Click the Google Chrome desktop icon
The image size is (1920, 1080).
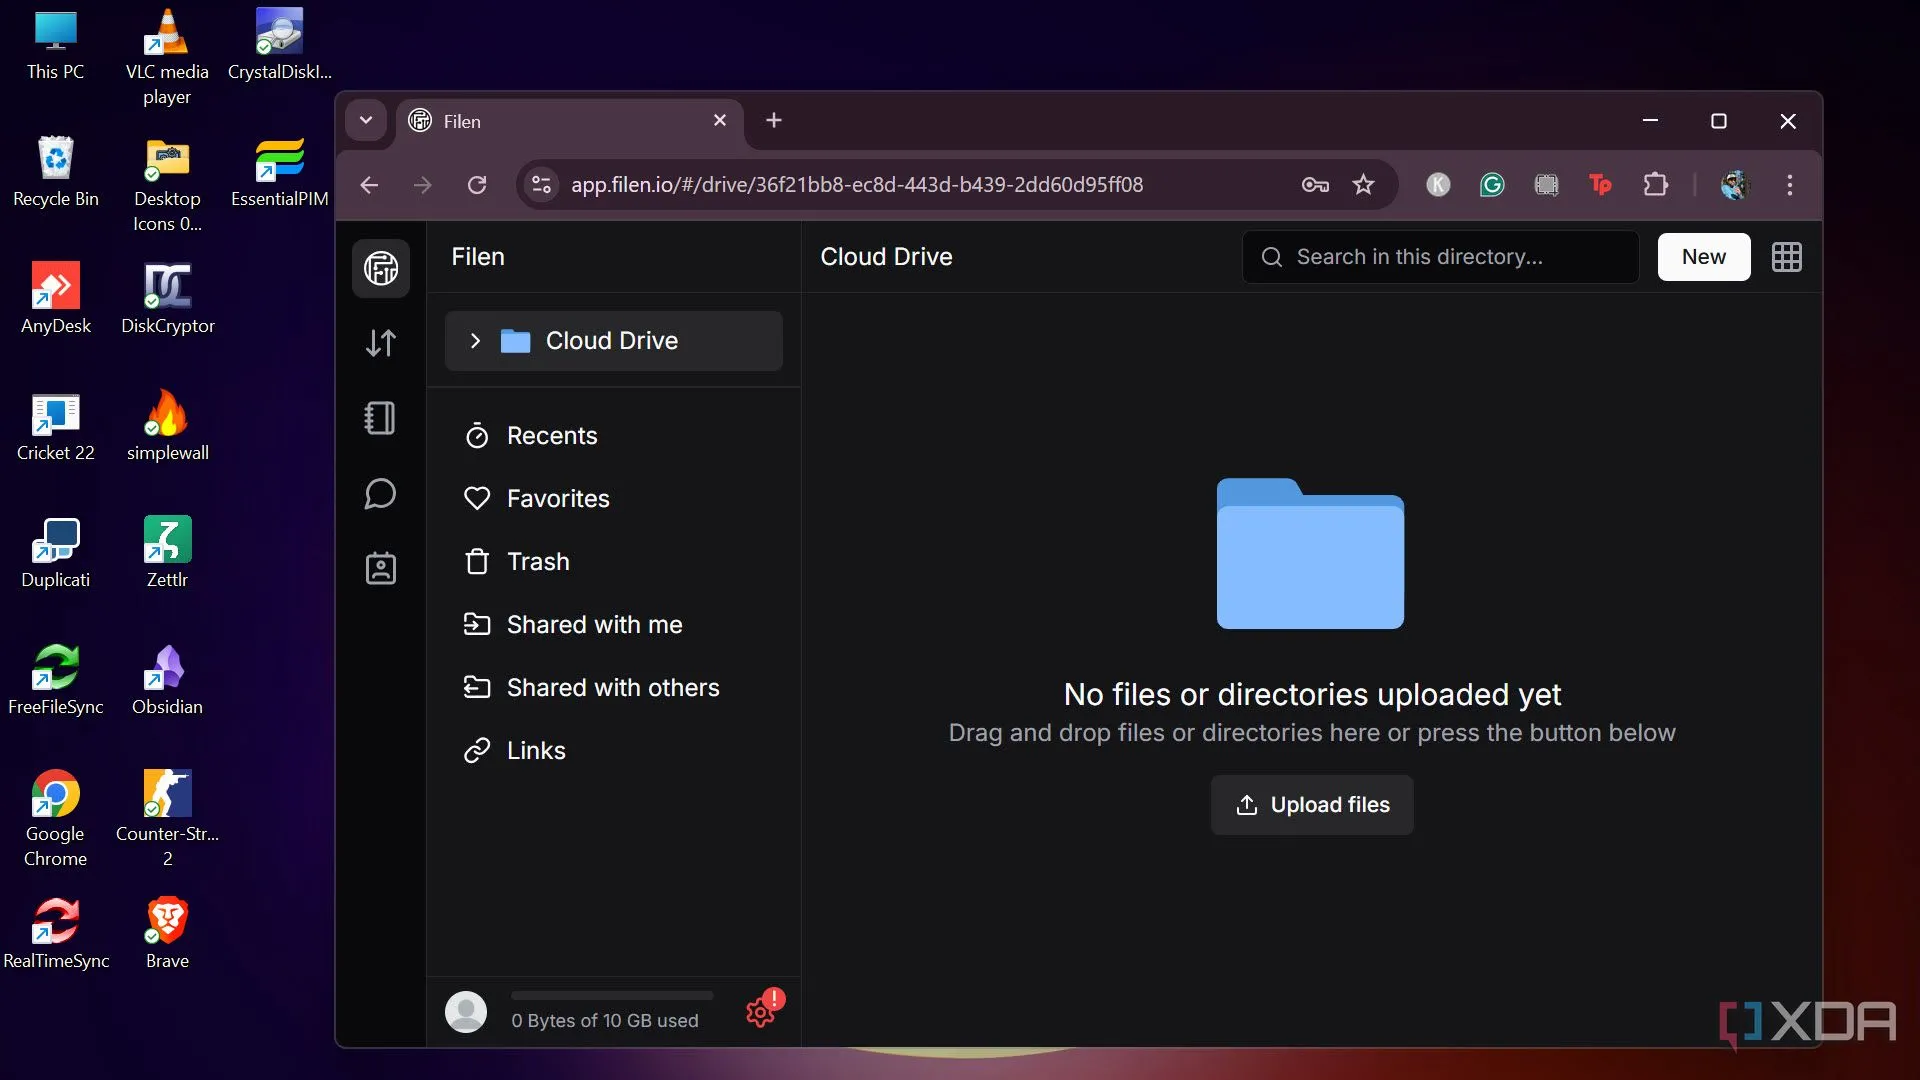56,819
